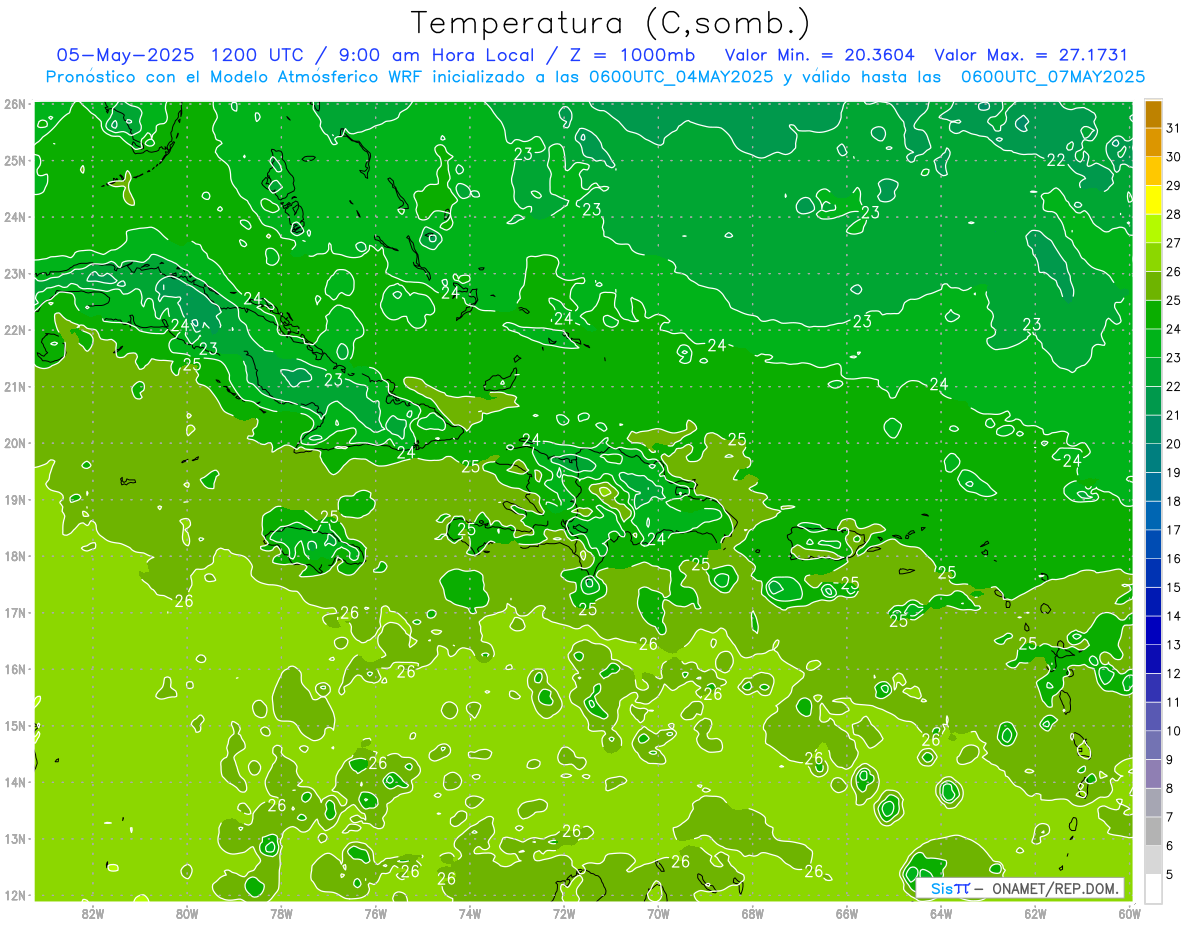Viewport: 1200px width, 927px height.
Task: Select the white color bar segment below 5
Action: pyautogui.click(x=1153, y=889)
